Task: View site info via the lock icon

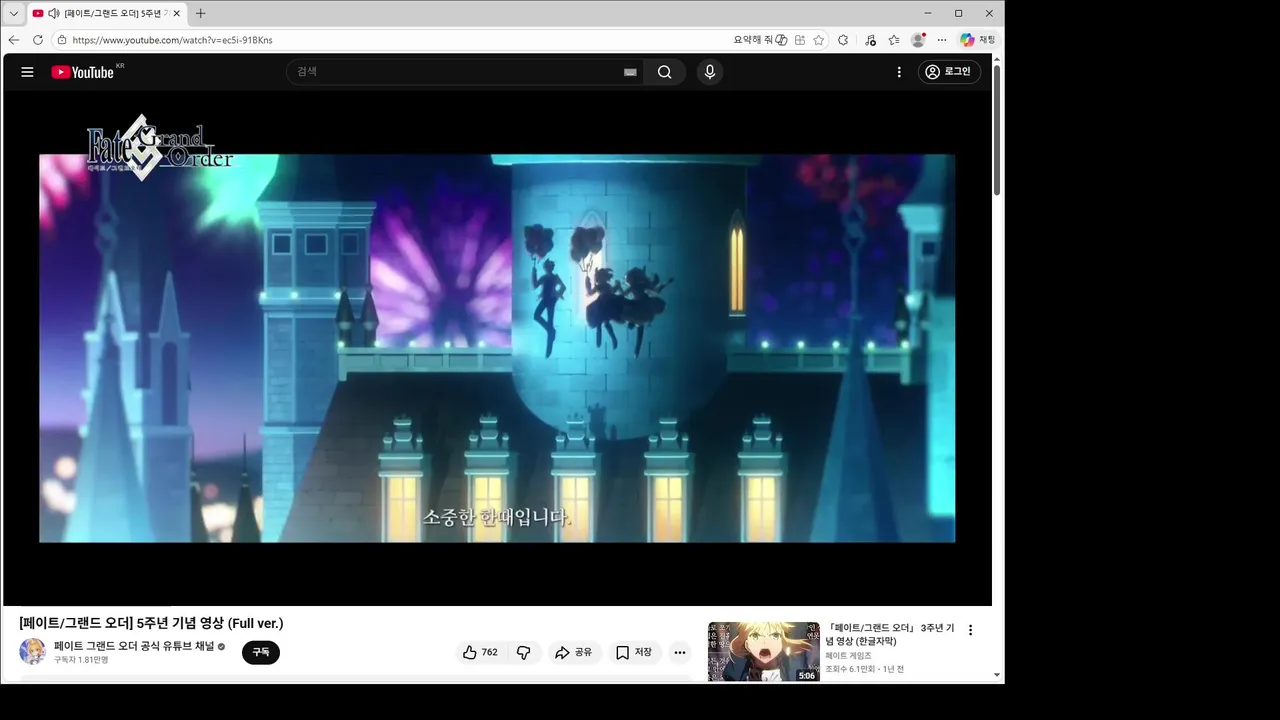Action: tap(62, 40)
